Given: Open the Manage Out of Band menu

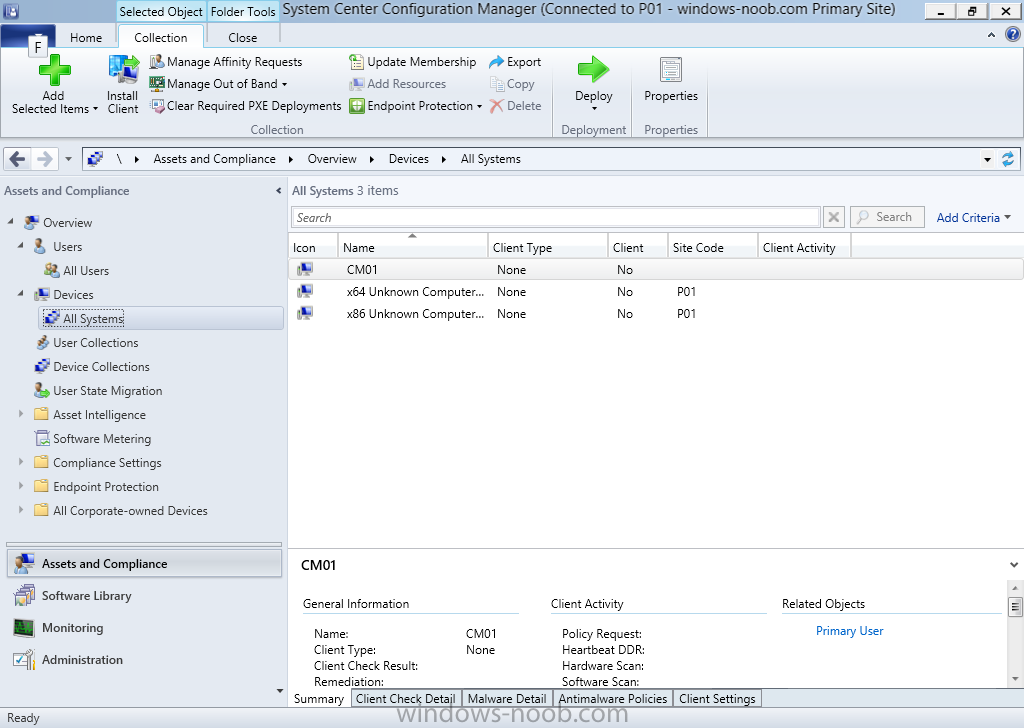Looking at the screenshot, I should click(x=218, y=84).
